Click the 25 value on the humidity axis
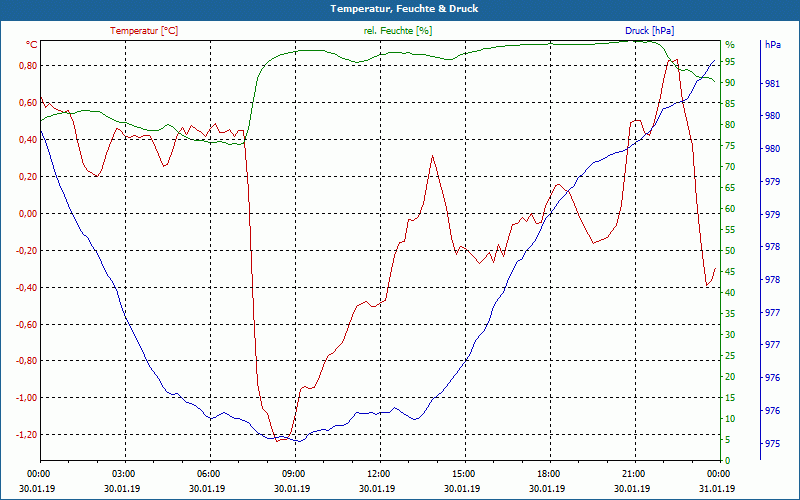This screenshot has height=500, width=800. pyautogui.click(x=730, y=356)
